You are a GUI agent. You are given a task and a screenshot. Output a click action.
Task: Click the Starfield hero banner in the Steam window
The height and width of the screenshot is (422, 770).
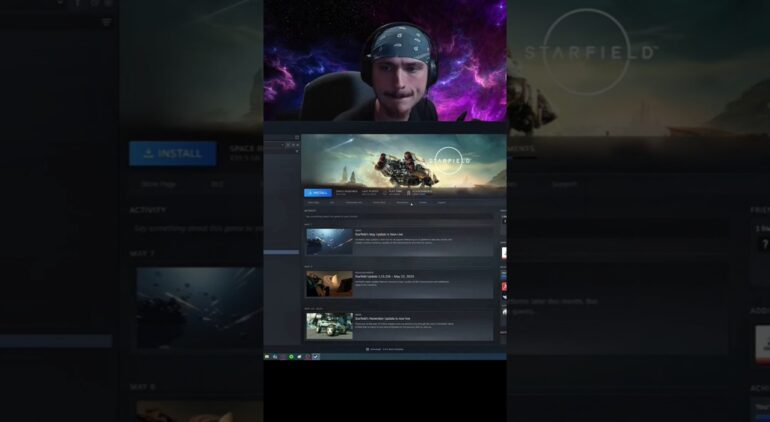[x=404, y=161]
